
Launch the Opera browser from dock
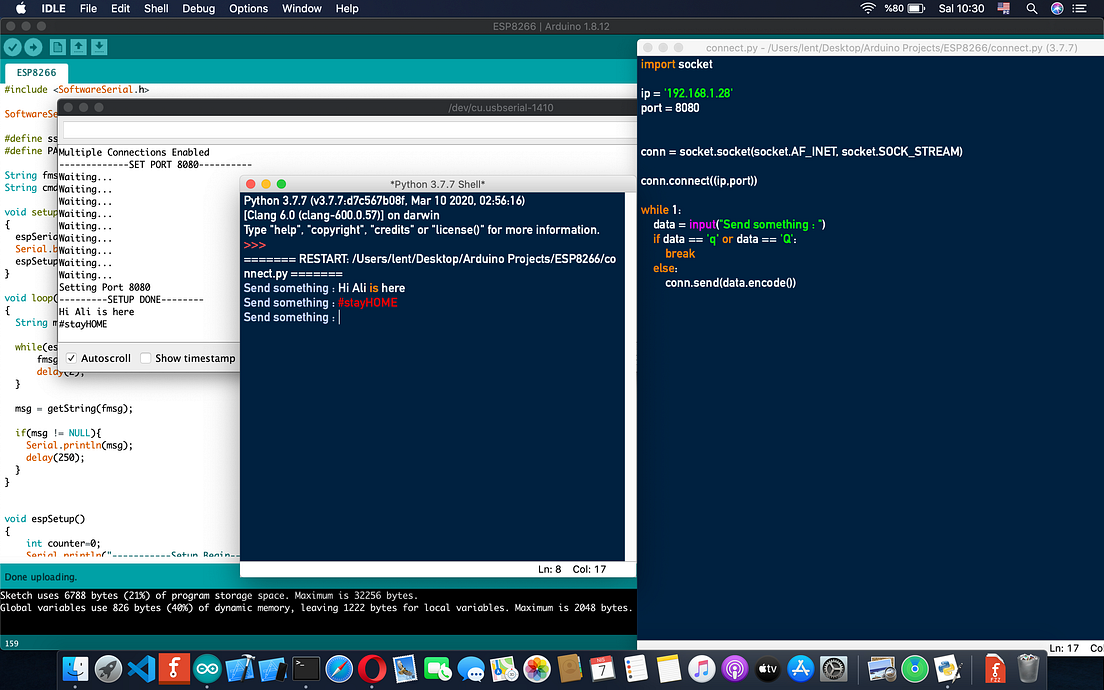(x=372, y=668)
